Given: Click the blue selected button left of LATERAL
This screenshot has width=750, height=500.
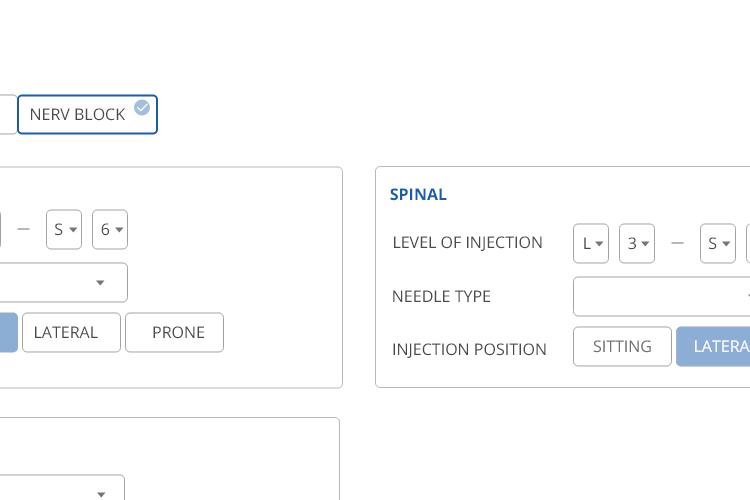Looking at the screenshot, I should [x=9, y=333].
